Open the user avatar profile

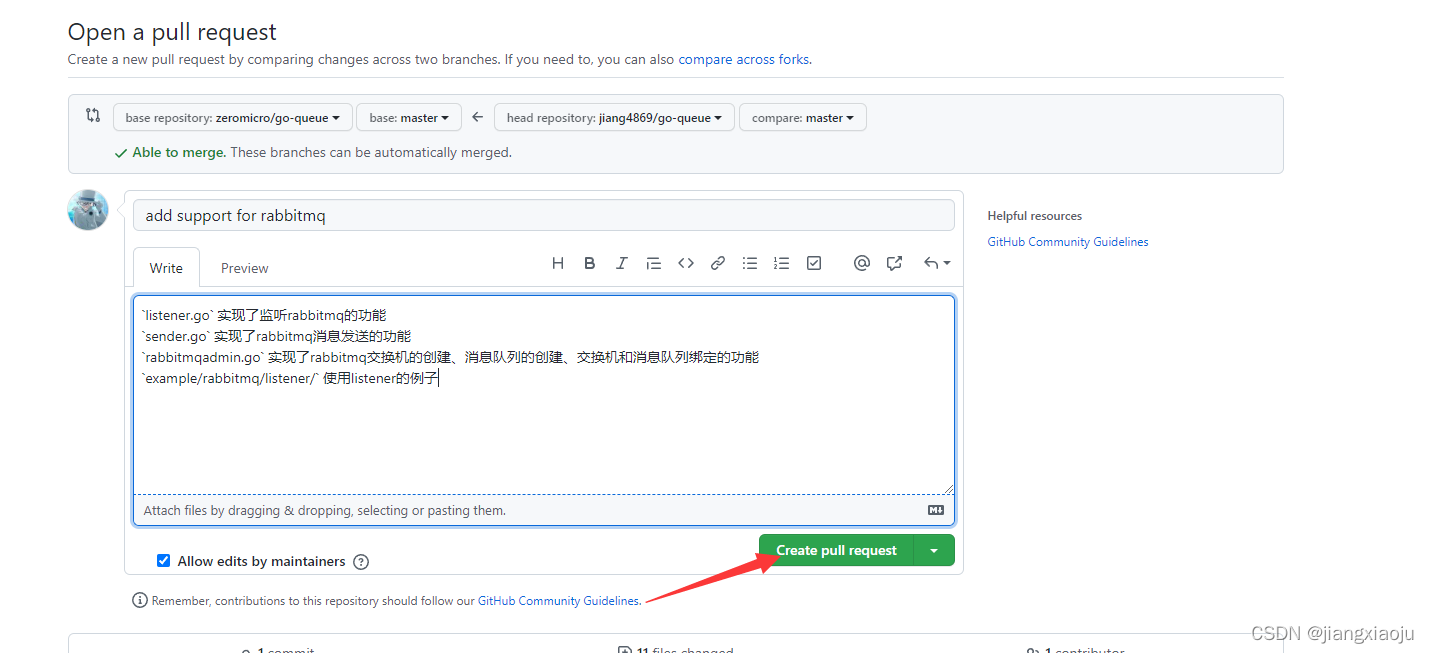tap(88, 209)
